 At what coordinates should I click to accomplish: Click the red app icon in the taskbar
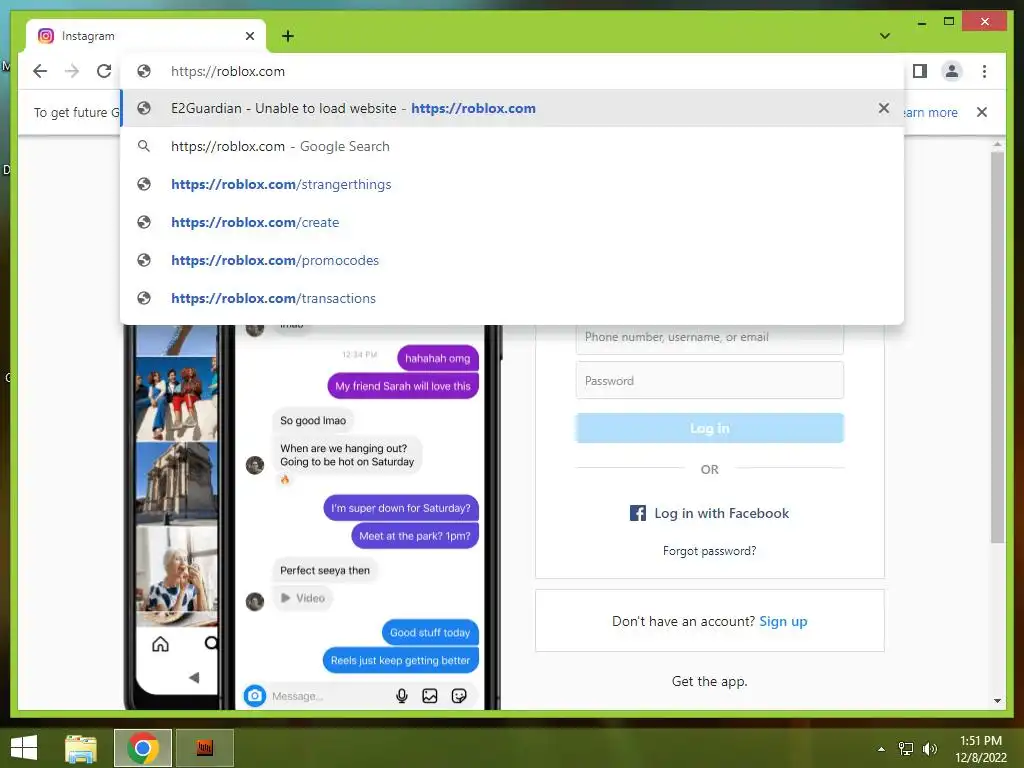pyautogui.click(x=205, y=748)
